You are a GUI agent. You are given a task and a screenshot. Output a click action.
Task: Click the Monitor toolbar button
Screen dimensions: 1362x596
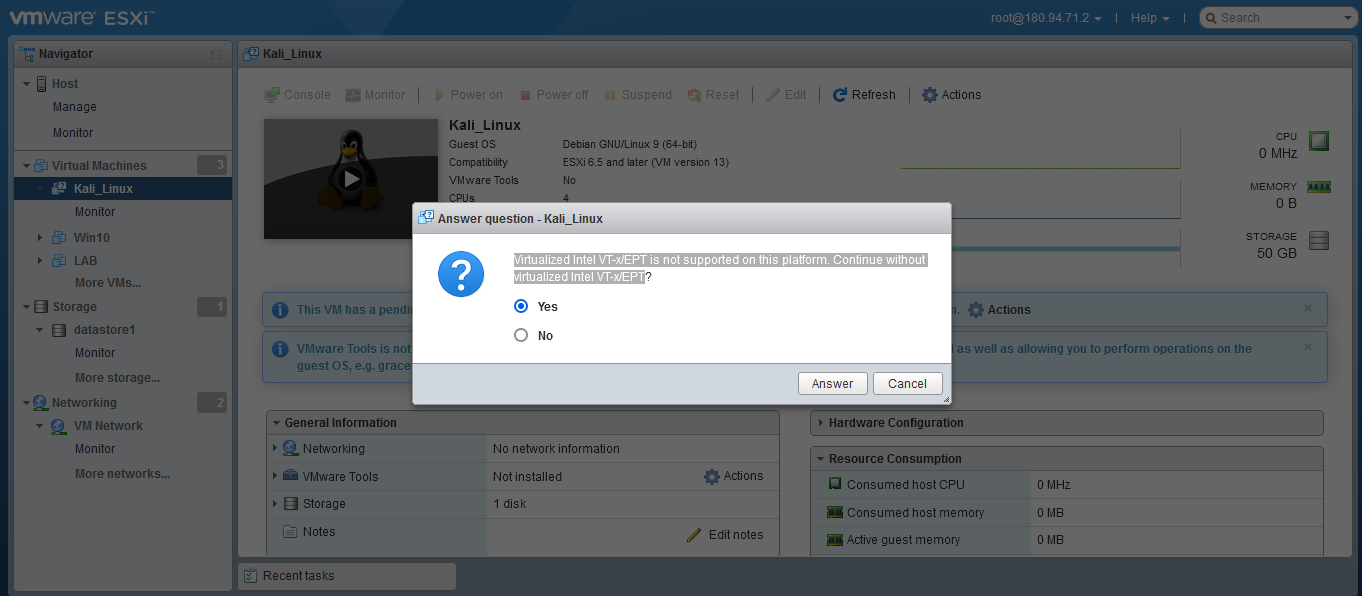(x=375, y=95)
